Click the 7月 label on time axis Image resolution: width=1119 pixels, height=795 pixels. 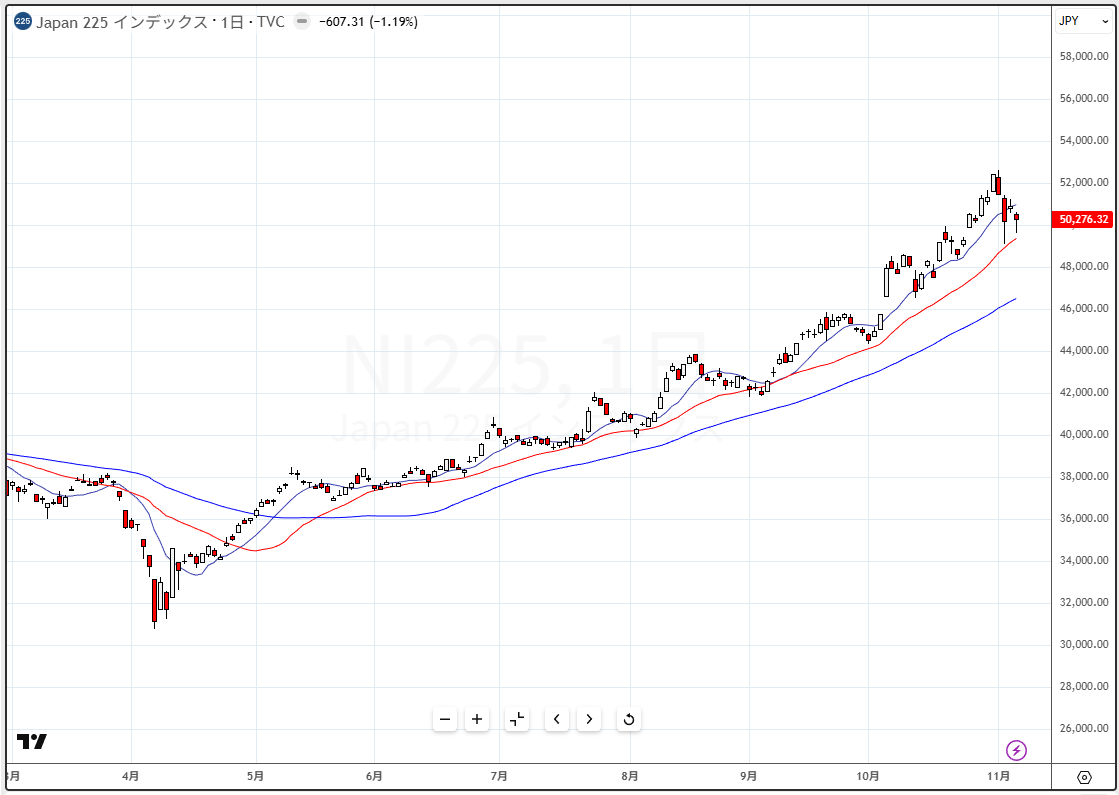pos(499,776)
